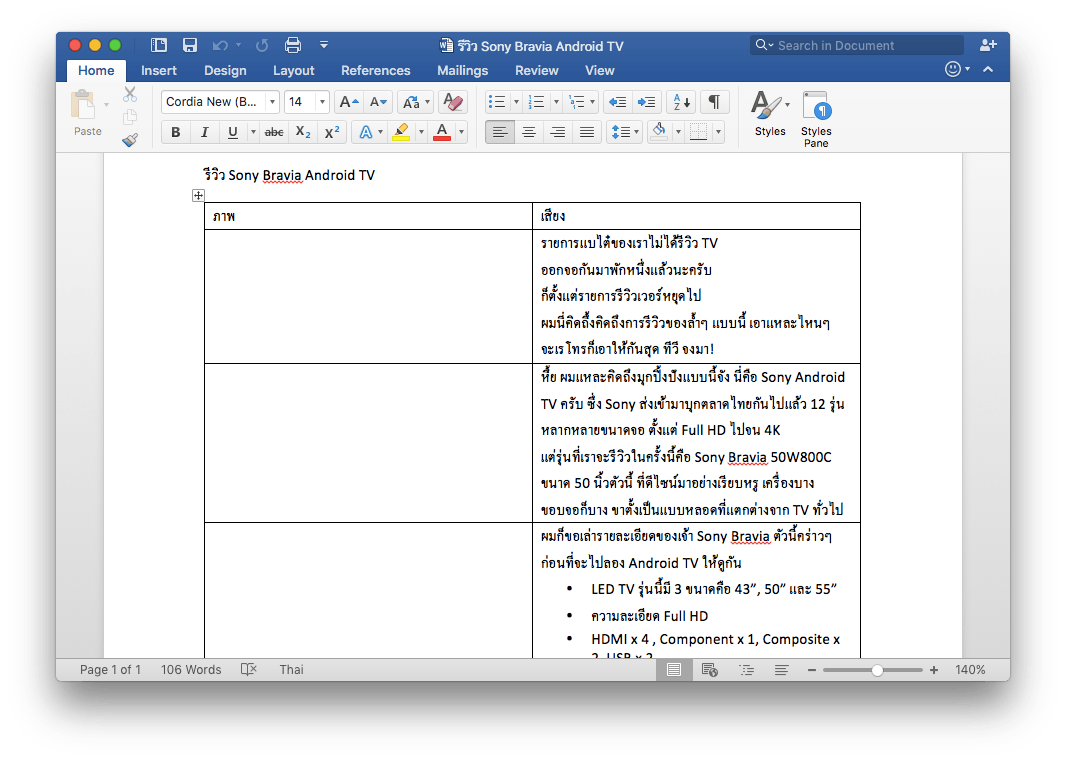Click the Format Painter brush icon
Image resolution: width=1066 pixels, height=761 pixels.
coord(130,140)
